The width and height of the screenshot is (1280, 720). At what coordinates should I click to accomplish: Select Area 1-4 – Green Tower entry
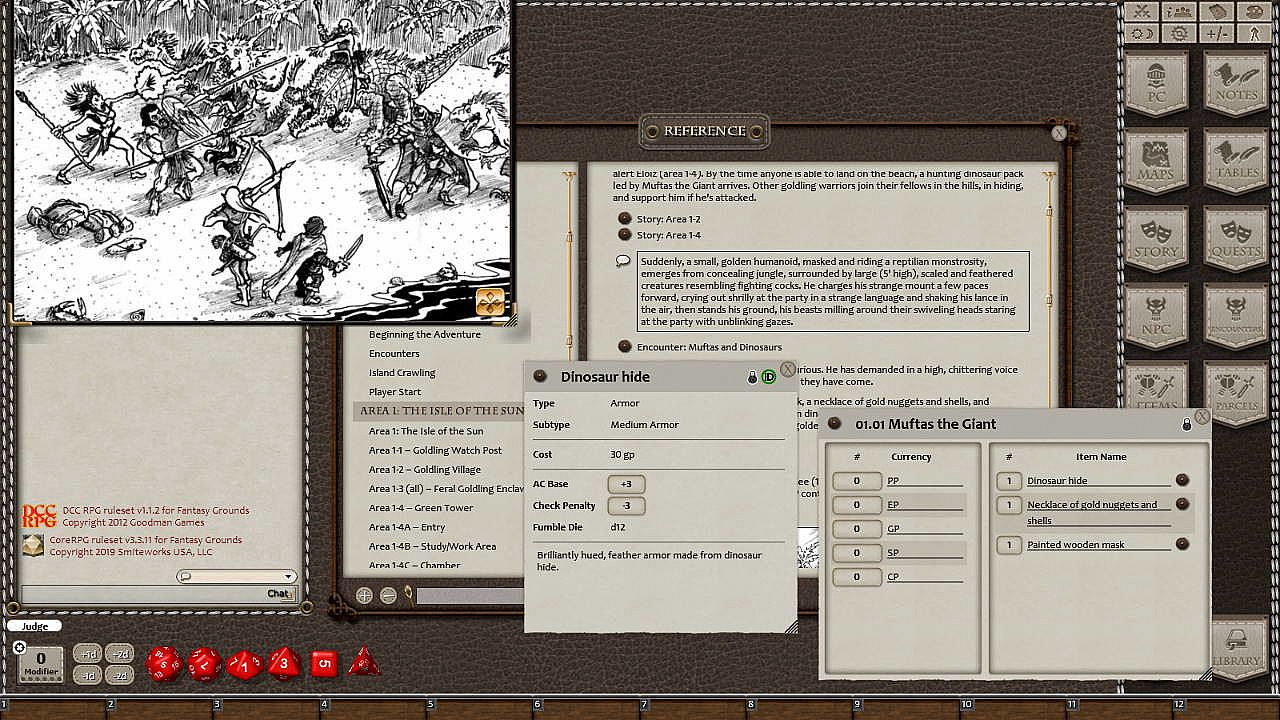pyautogui.click(x=420, y=508)
